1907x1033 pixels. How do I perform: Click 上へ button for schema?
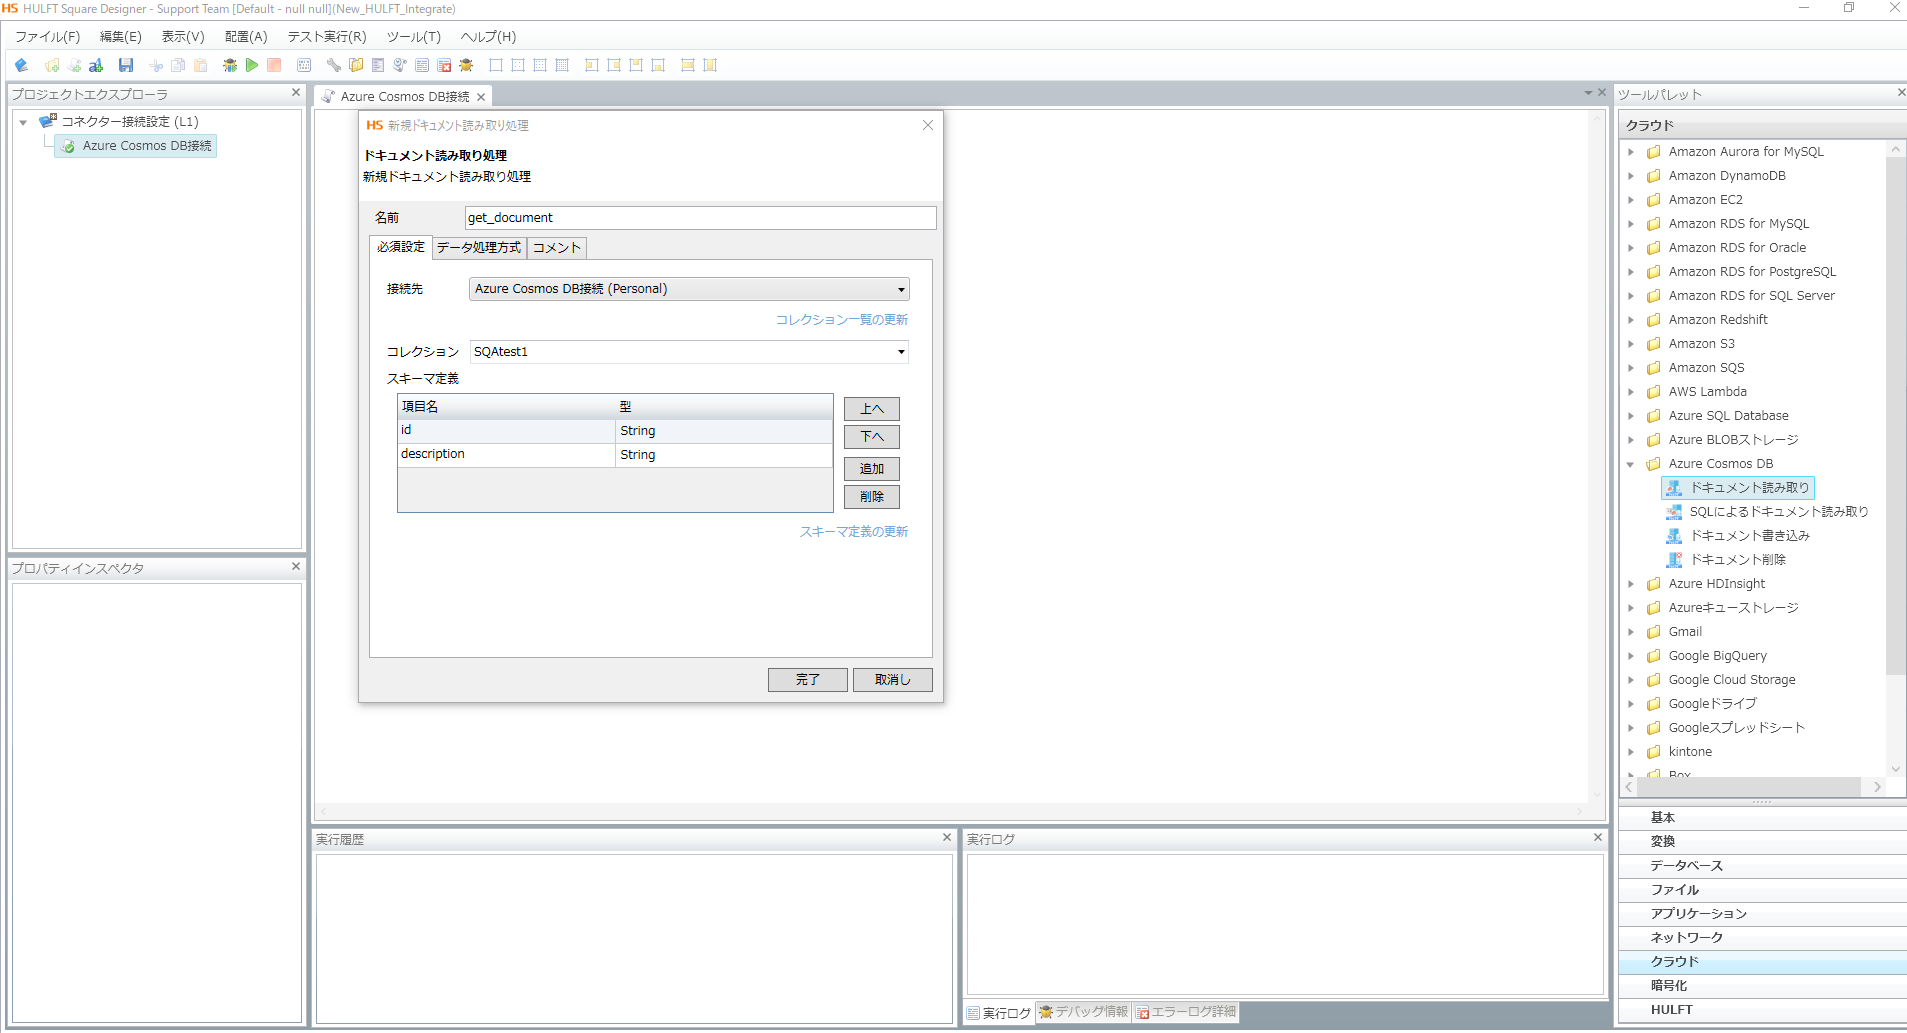click(x=872, y=409)
